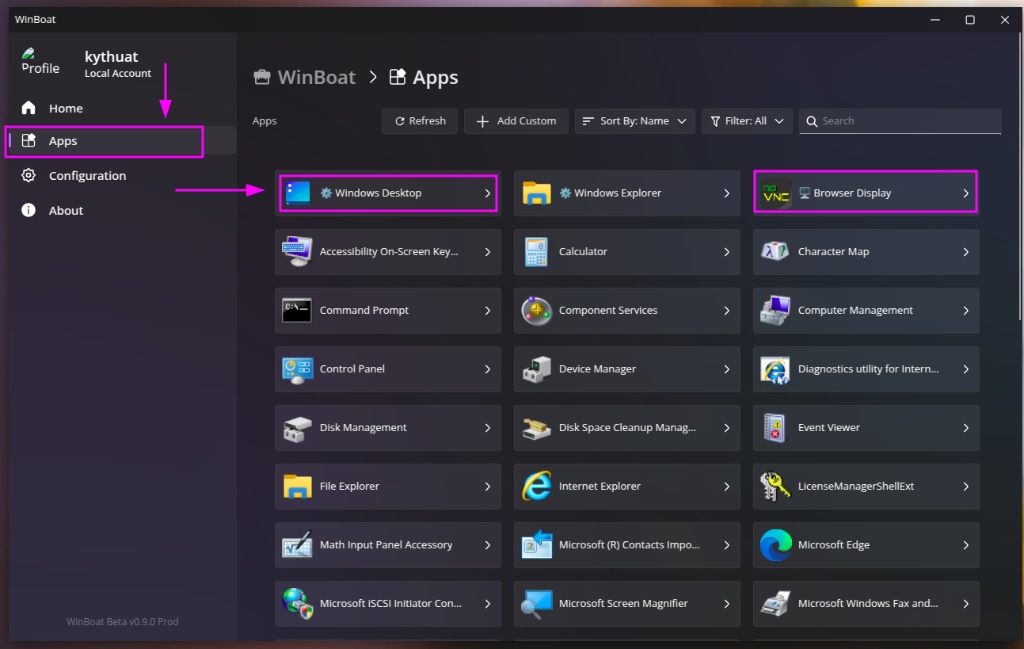Click the Search input field
Image resolution: width=1024 pixels, height=649 pixels.
click(900, 121)
